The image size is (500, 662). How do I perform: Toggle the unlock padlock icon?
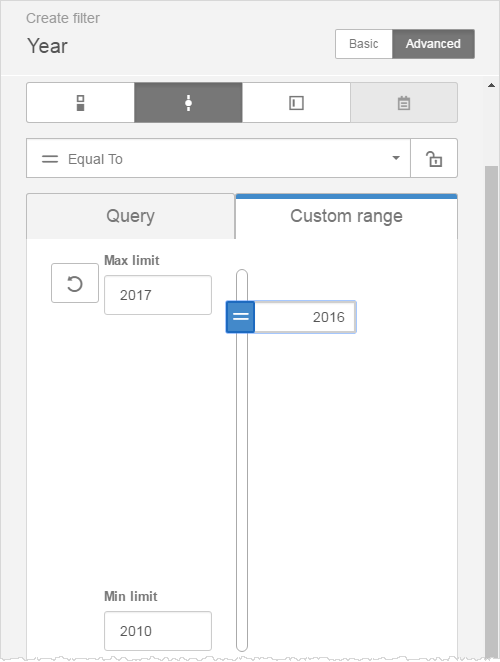tap(434, 158)
